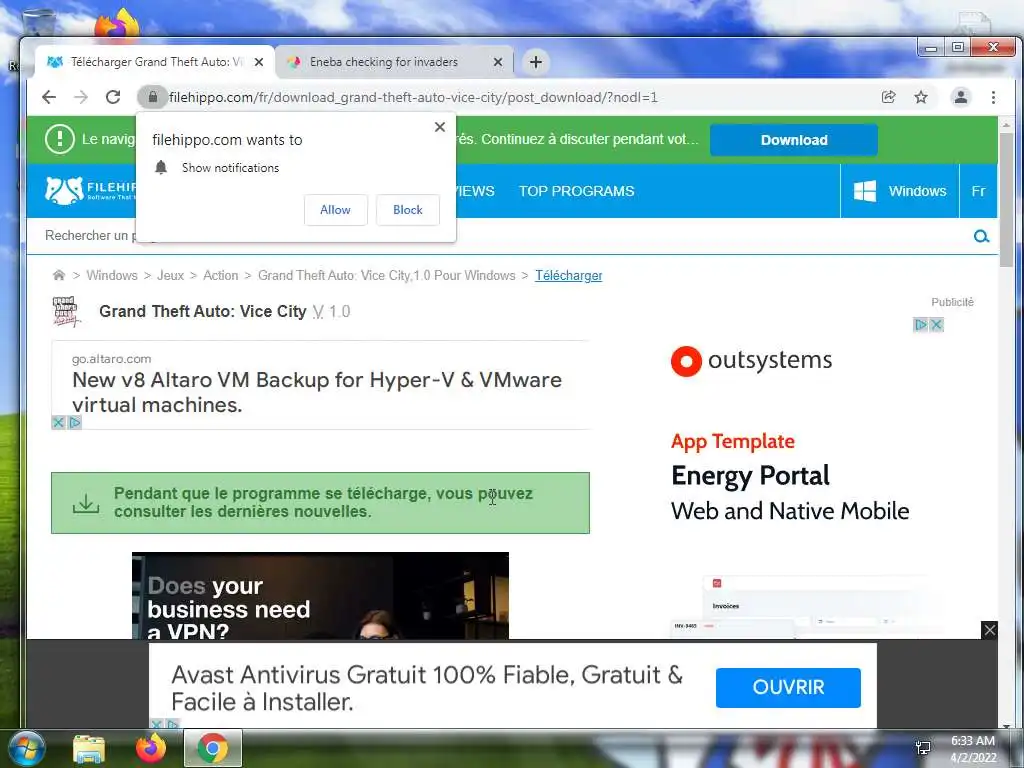Select the Télécharger Grand Theft Auto tab
Viewport: 1024px width, 768px height.
154,62
